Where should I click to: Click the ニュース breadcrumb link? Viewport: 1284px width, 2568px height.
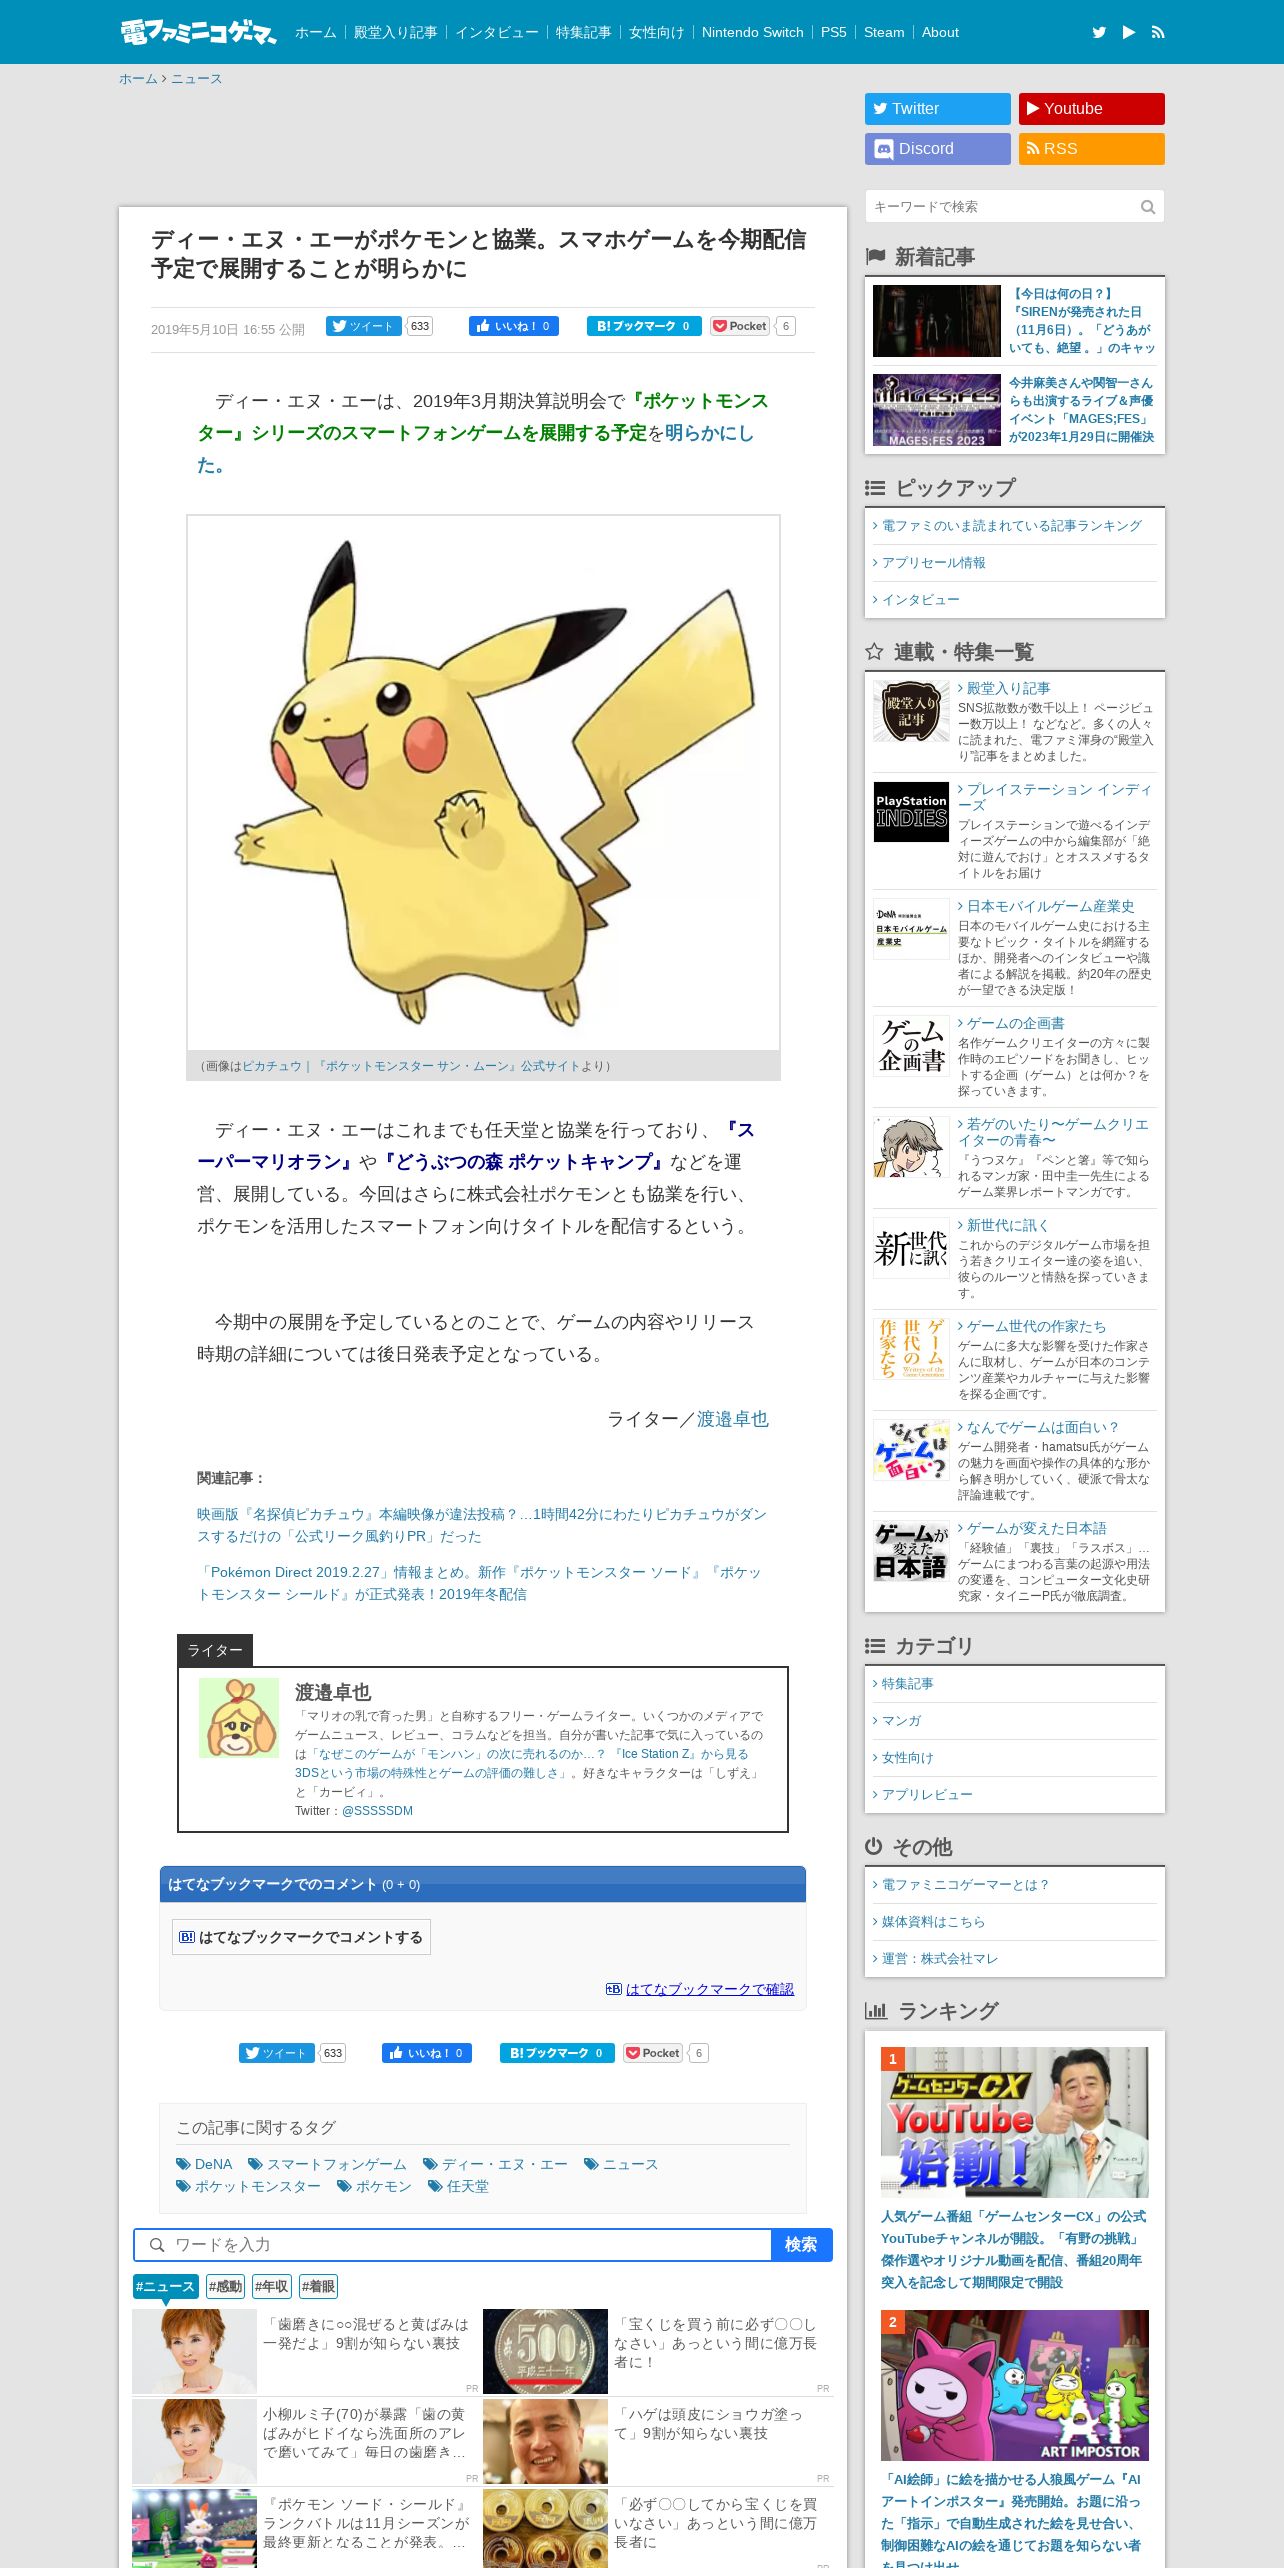pos(196,79)
